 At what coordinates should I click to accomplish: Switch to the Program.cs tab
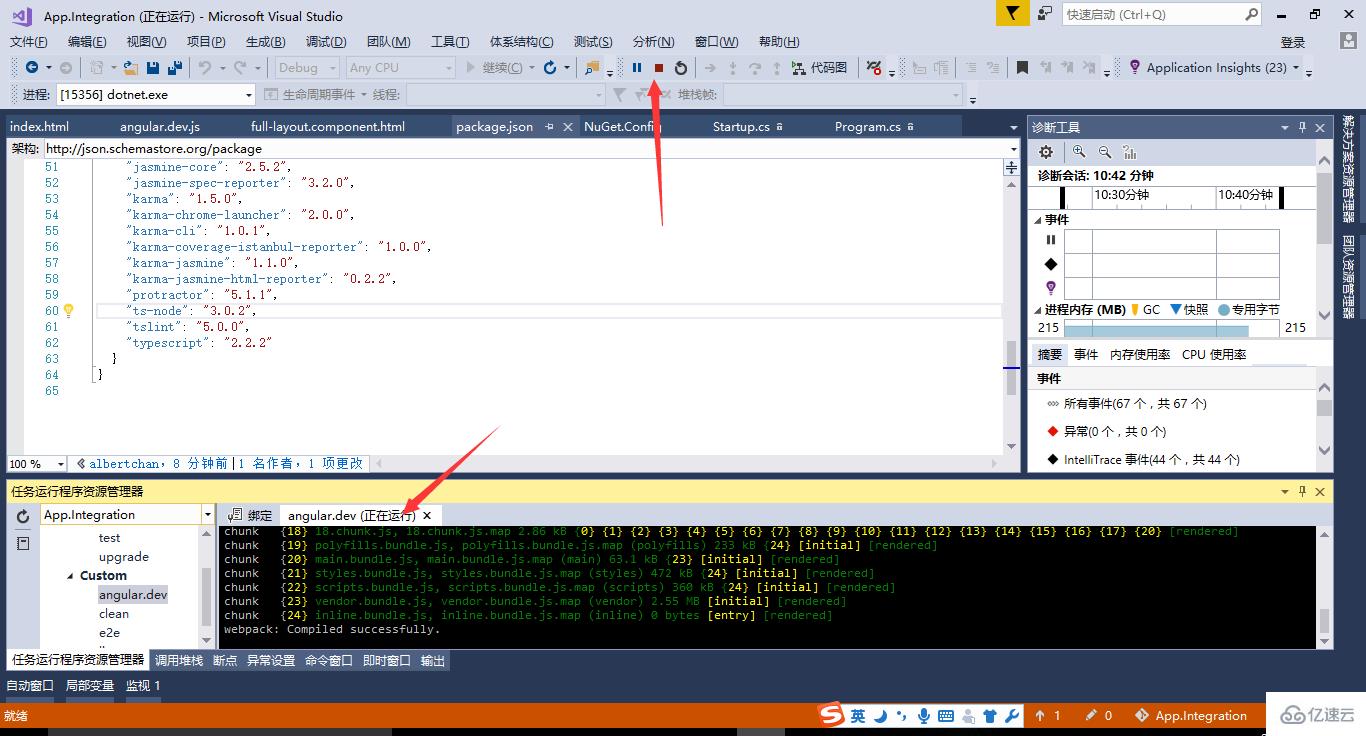[x=868, y=127]
